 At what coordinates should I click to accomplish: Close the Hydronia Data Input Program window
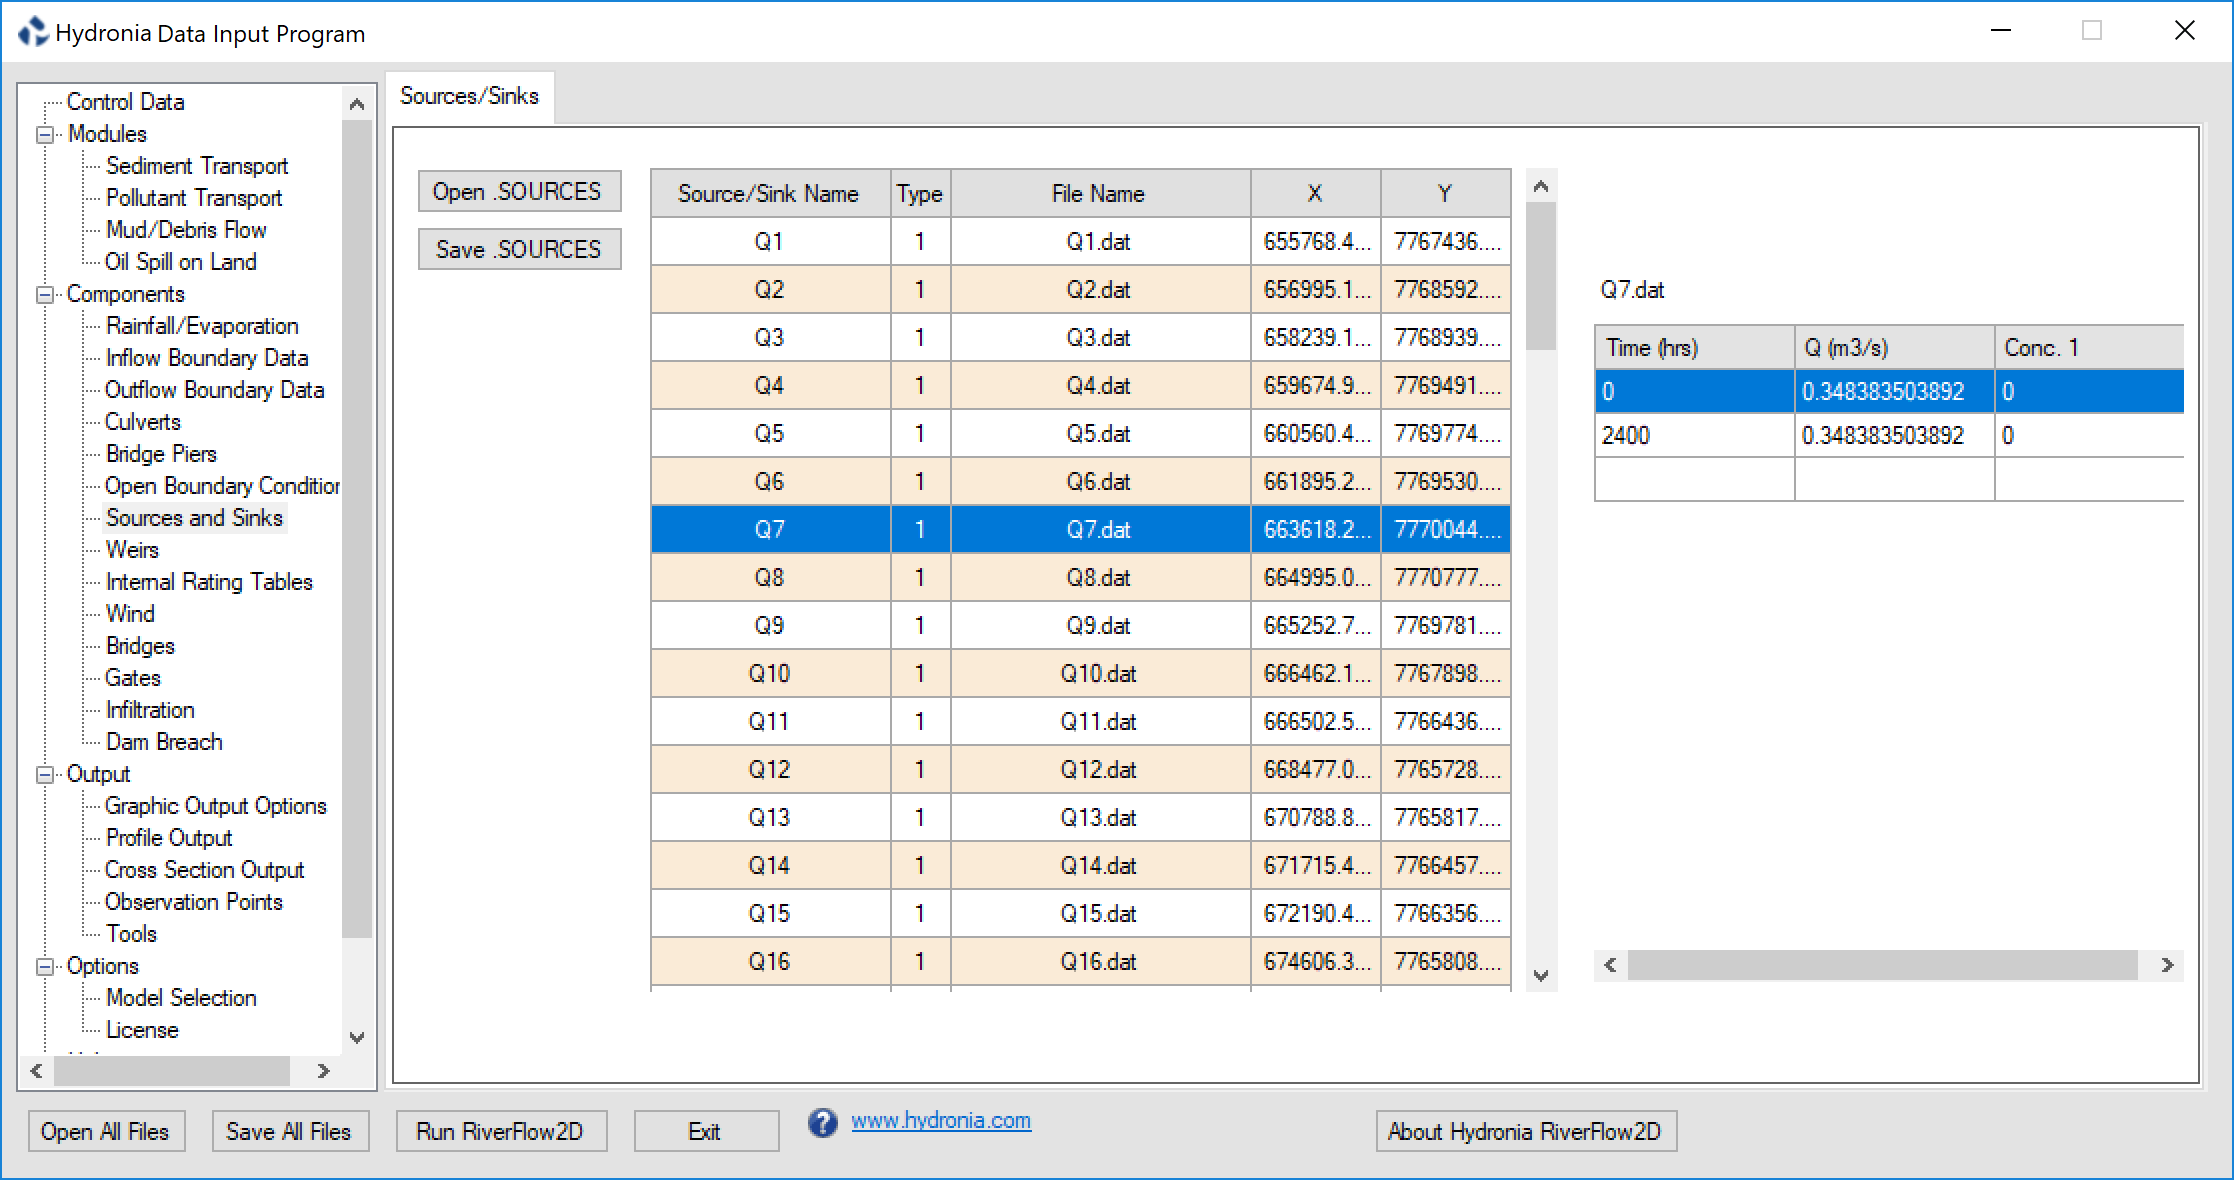2184,30
